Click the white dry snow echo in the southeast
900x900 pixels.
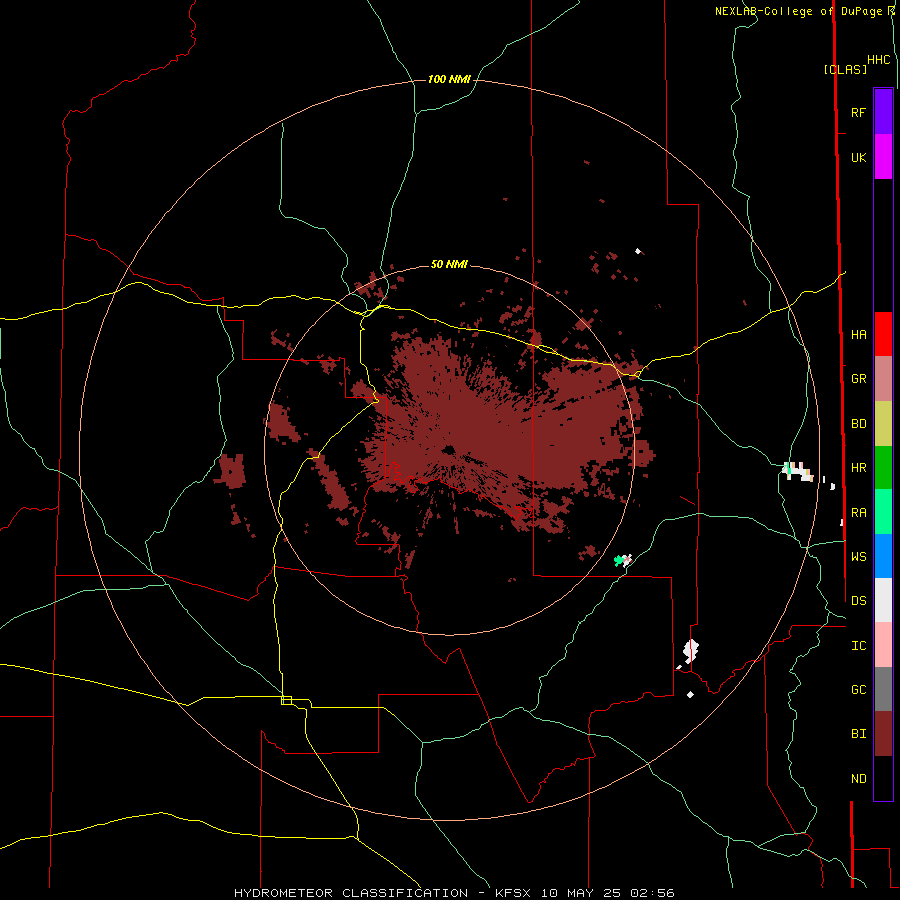pos(690,651)
